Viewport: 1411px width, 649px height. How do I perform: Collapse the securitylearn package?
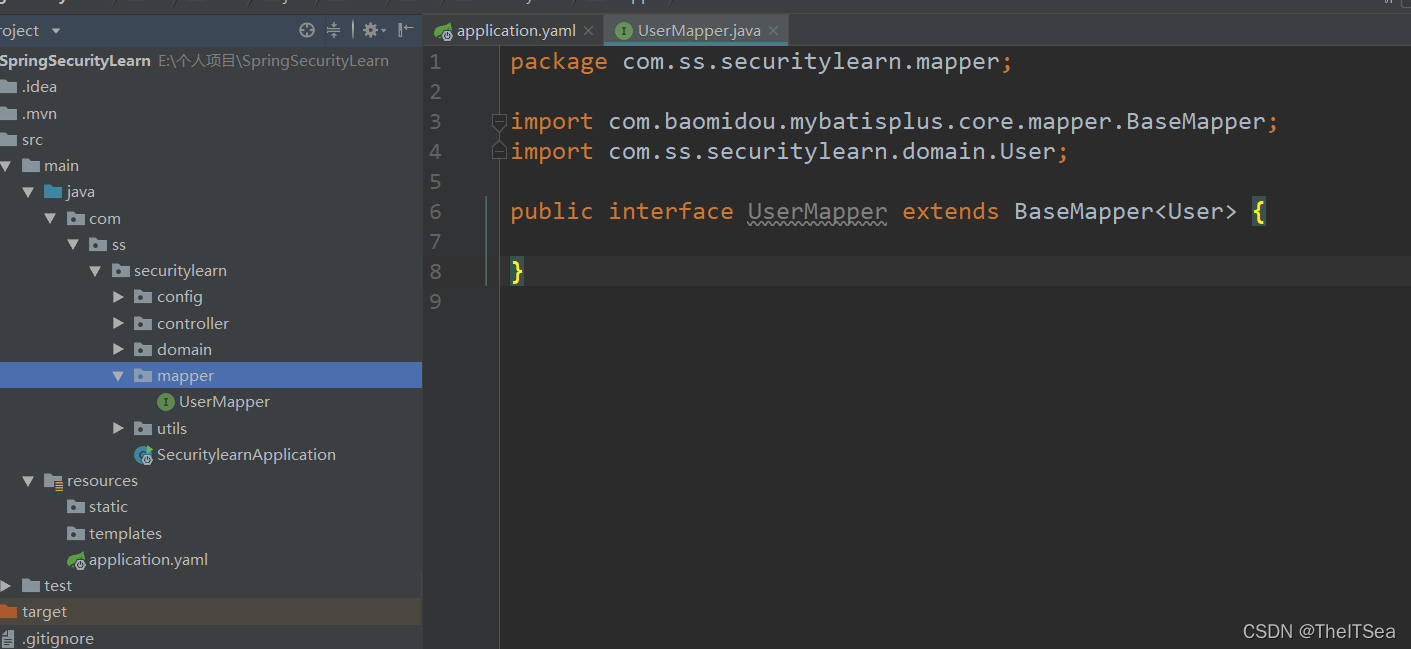point(95,271)
